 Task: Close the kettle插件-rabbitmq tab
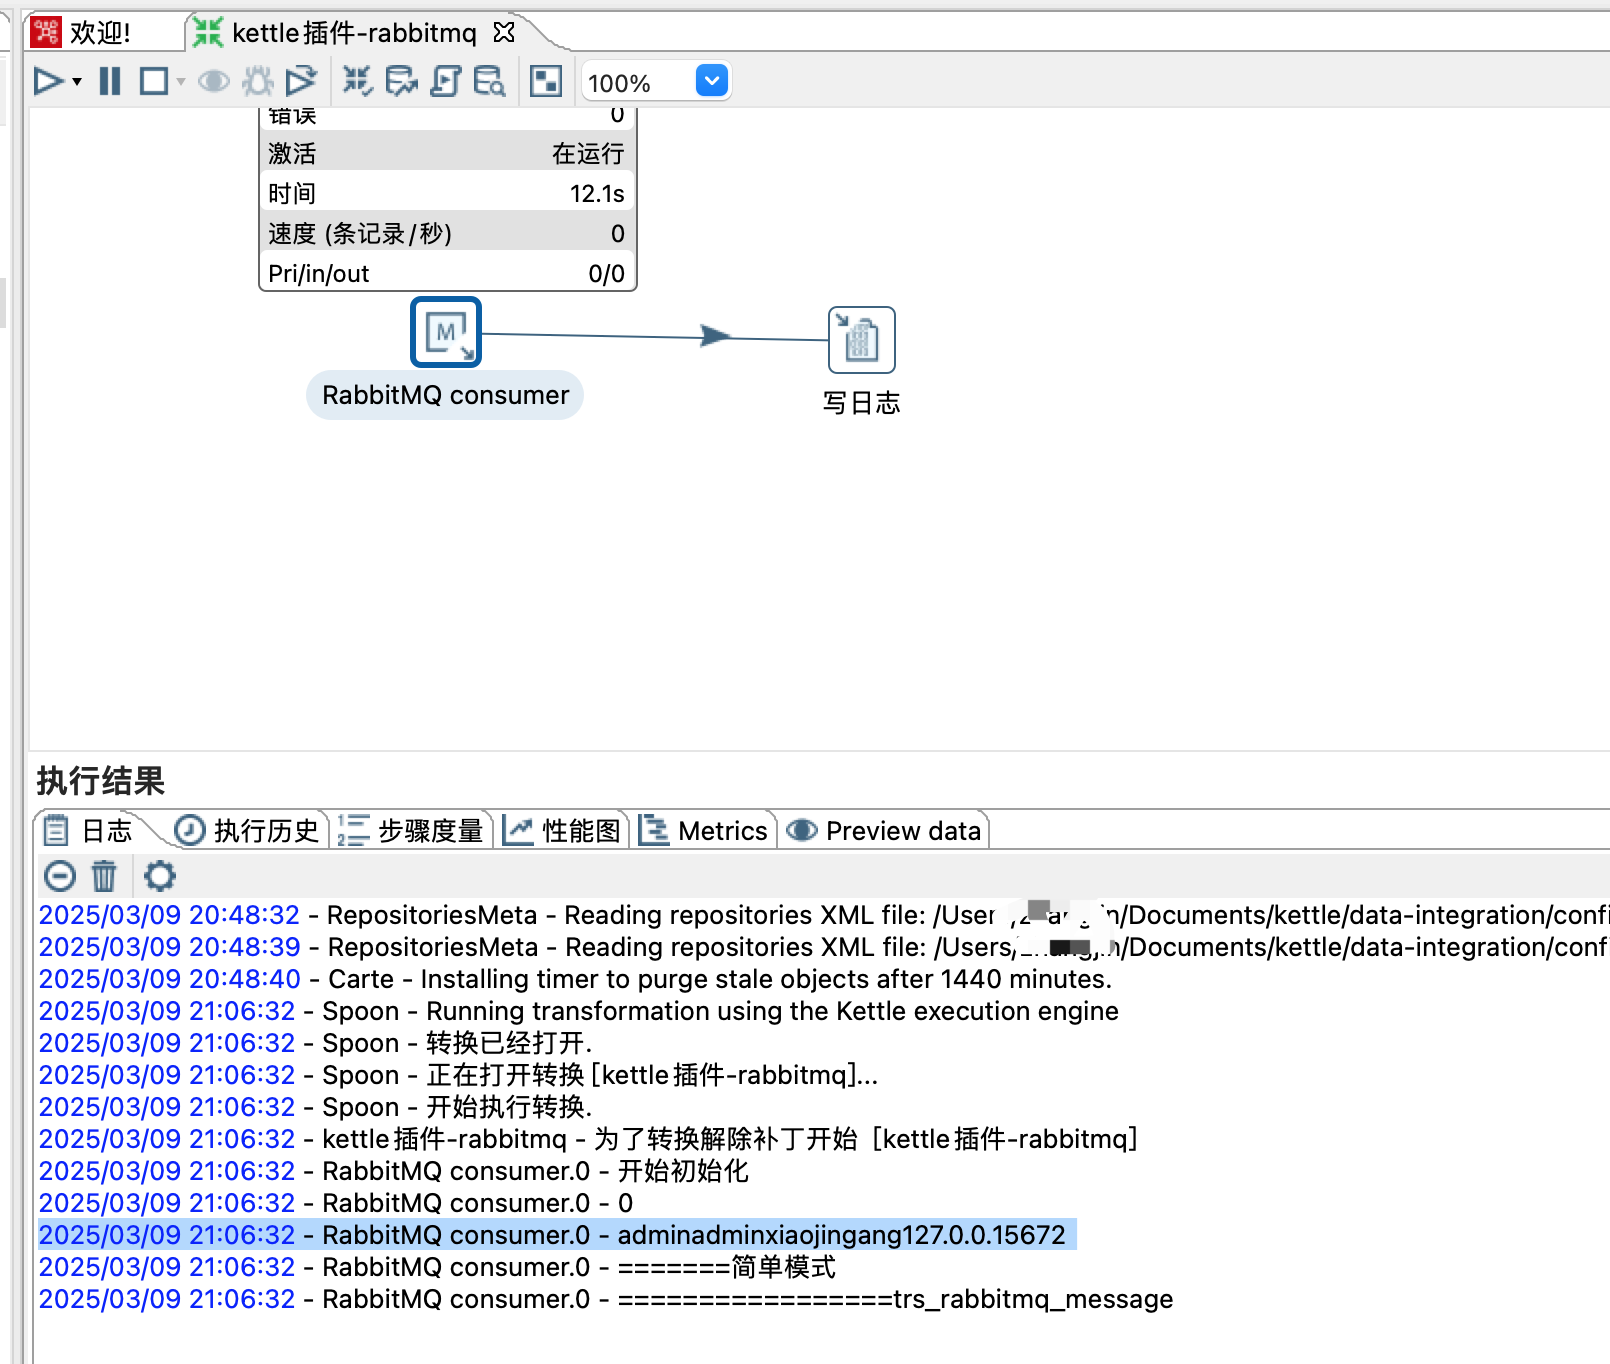(504, 32)
